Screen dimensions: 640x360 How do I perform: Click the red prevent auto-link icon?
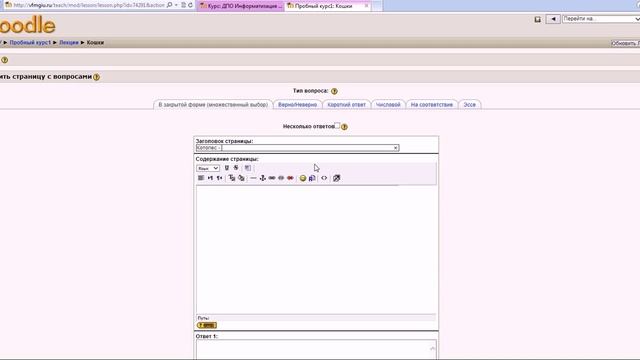pos(290,178)
